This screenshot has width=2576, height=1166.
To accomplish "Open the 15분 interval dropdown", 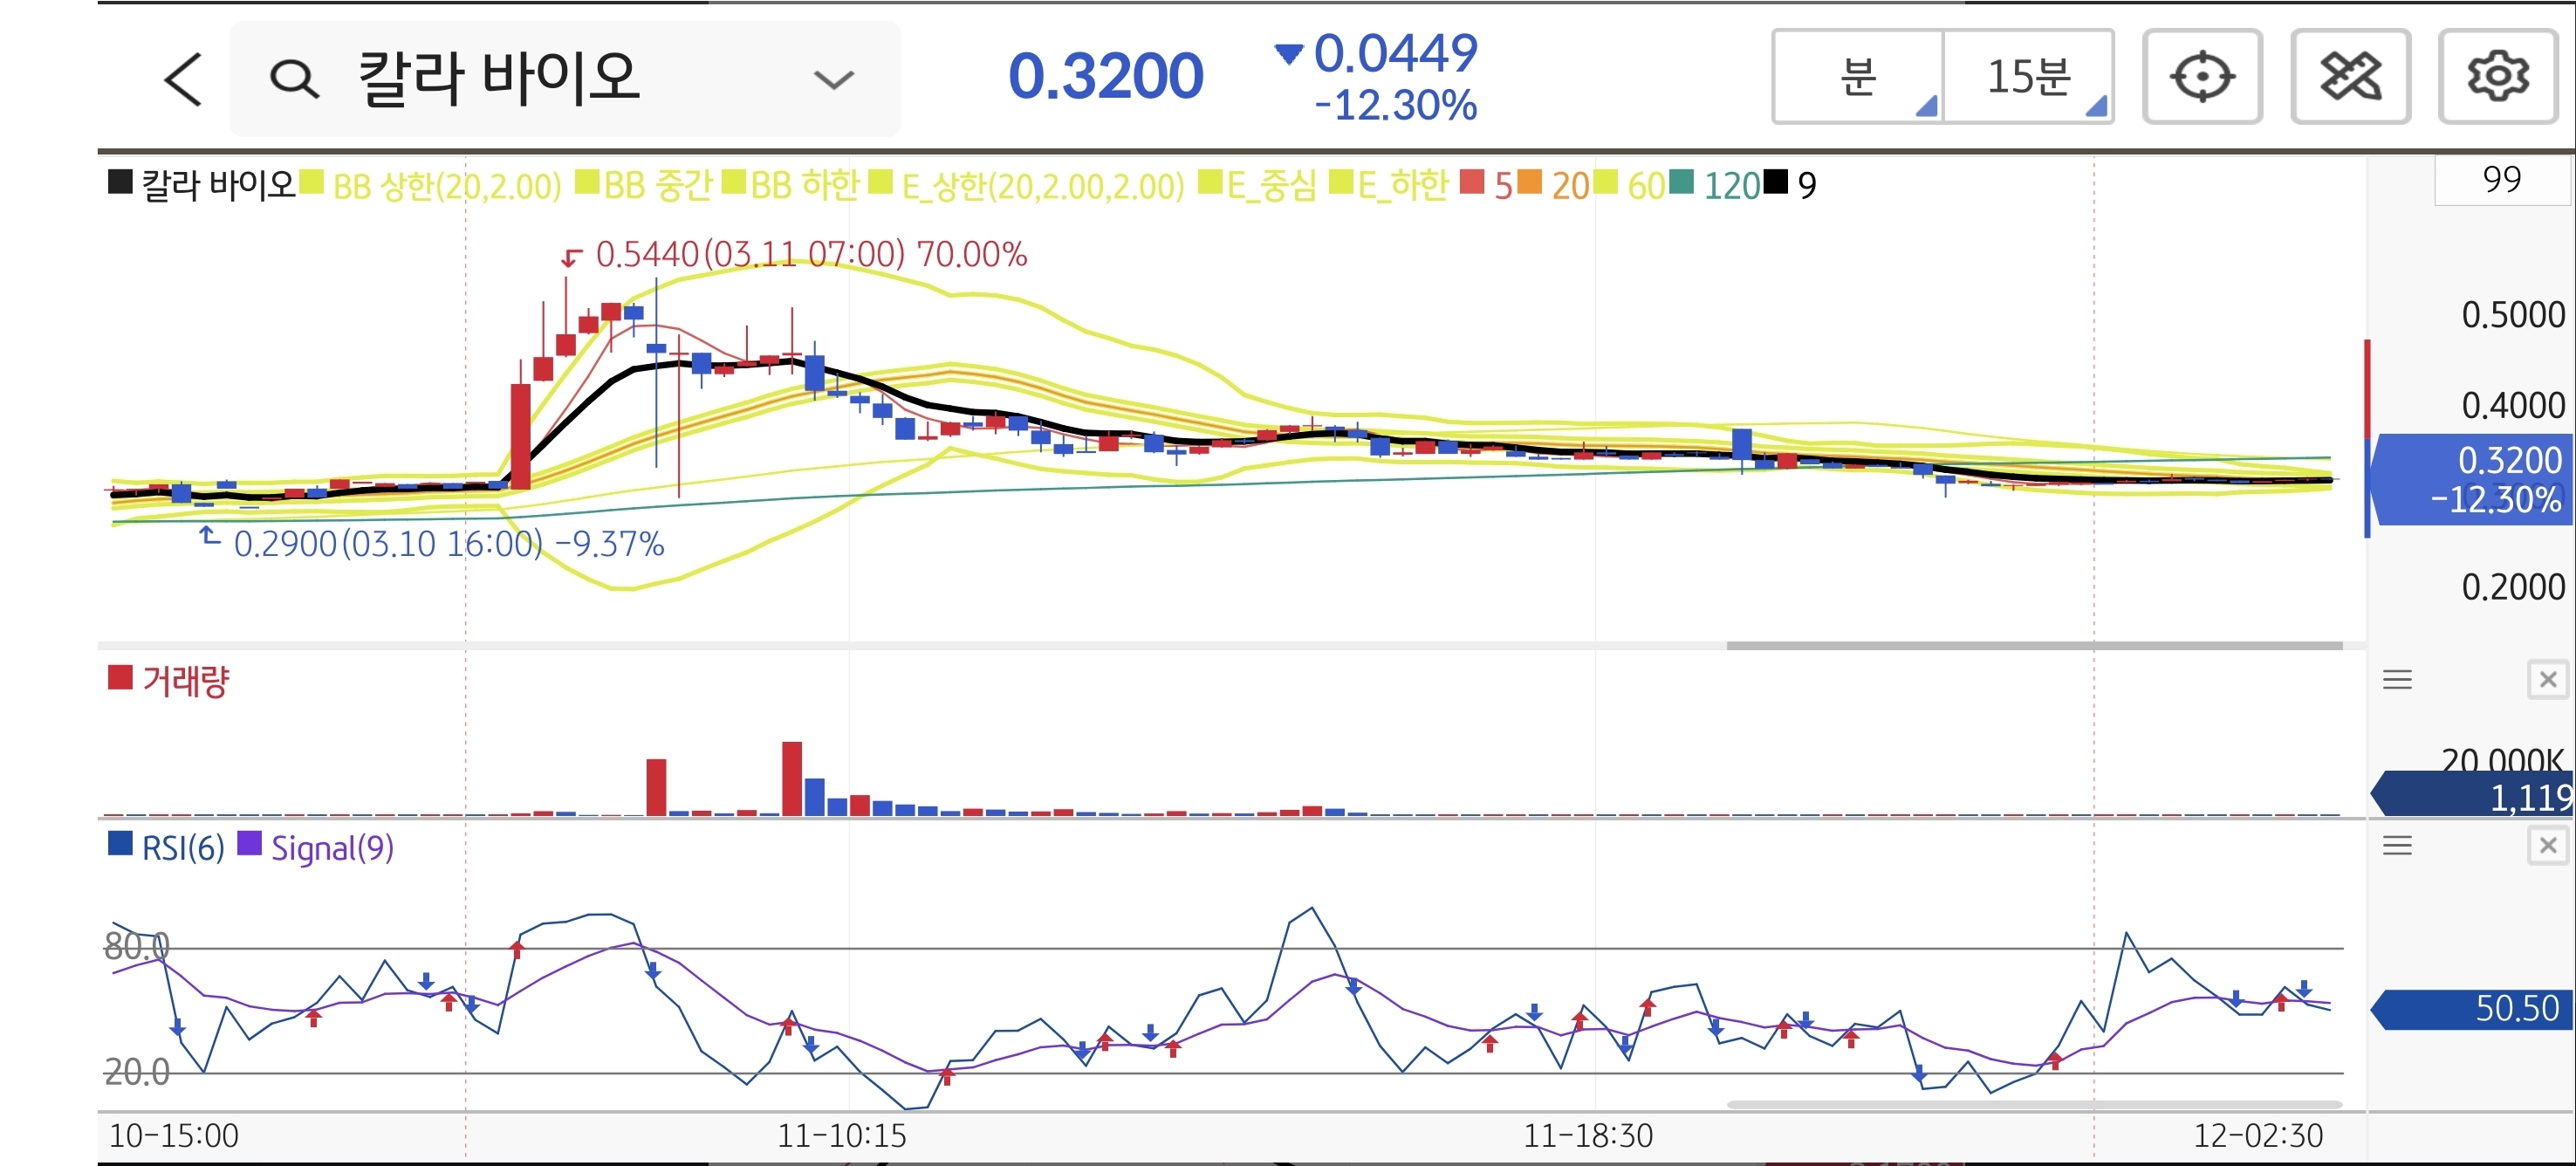I will [2028, 77].
